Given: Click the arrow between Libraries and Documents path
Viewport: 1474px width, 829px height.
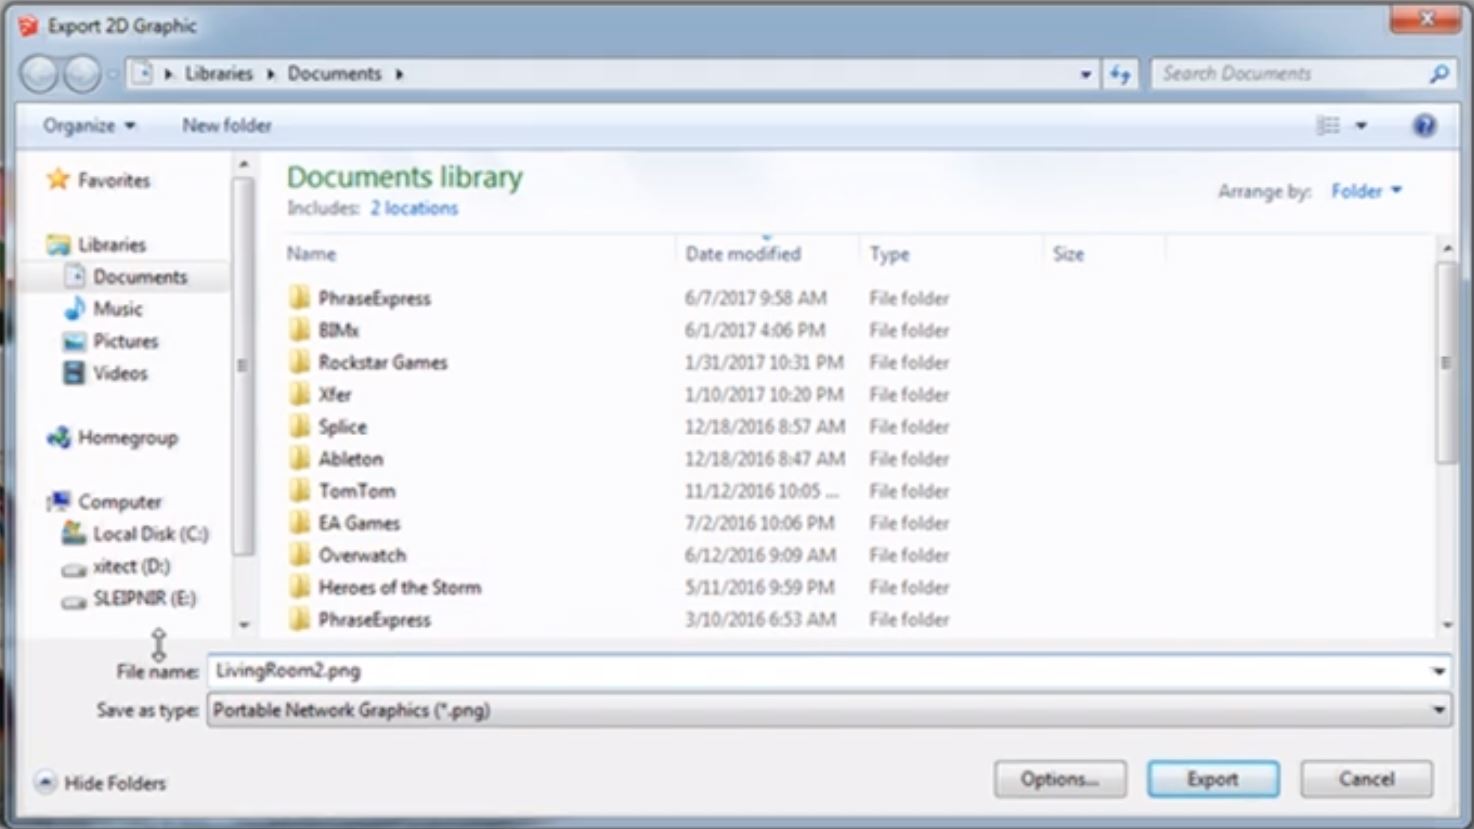Looking at the screenshot, I should pyautogui.click(x=270, y=74).
